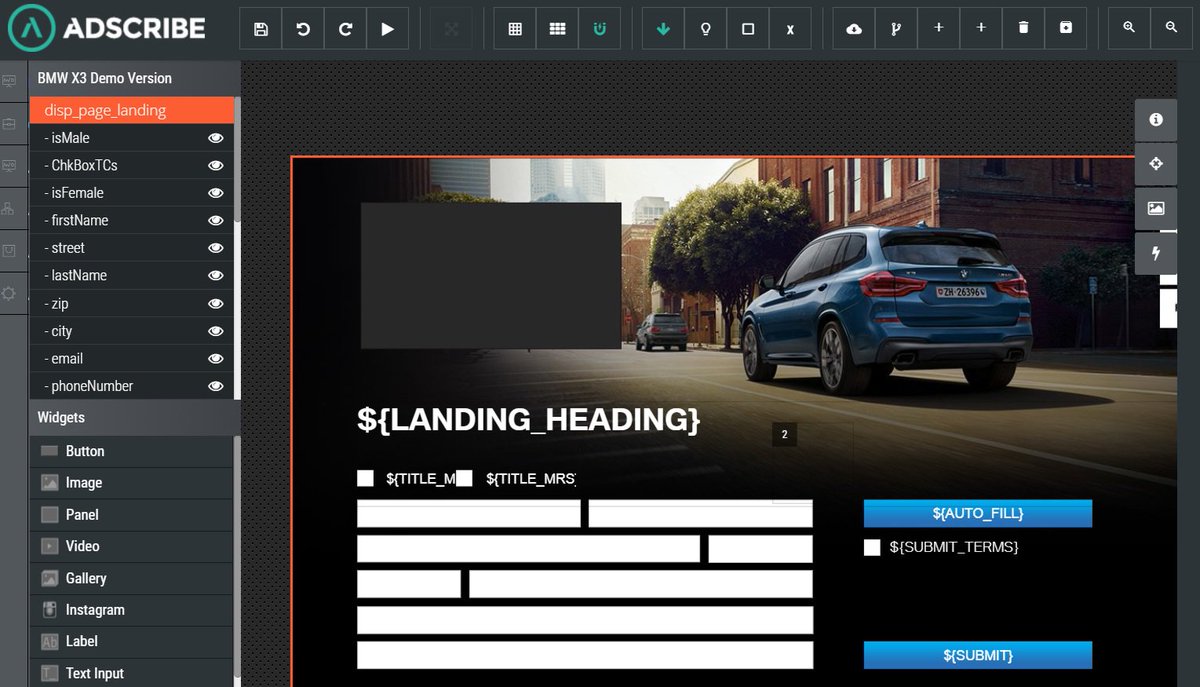
Task: Toggle the phoneNumber layer eye
Action: pos(215,386)
